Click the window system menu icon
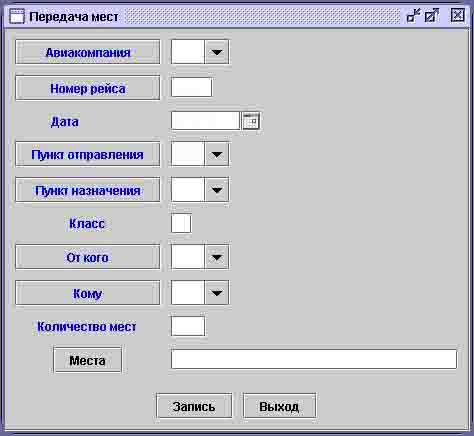 pos(17,16)
